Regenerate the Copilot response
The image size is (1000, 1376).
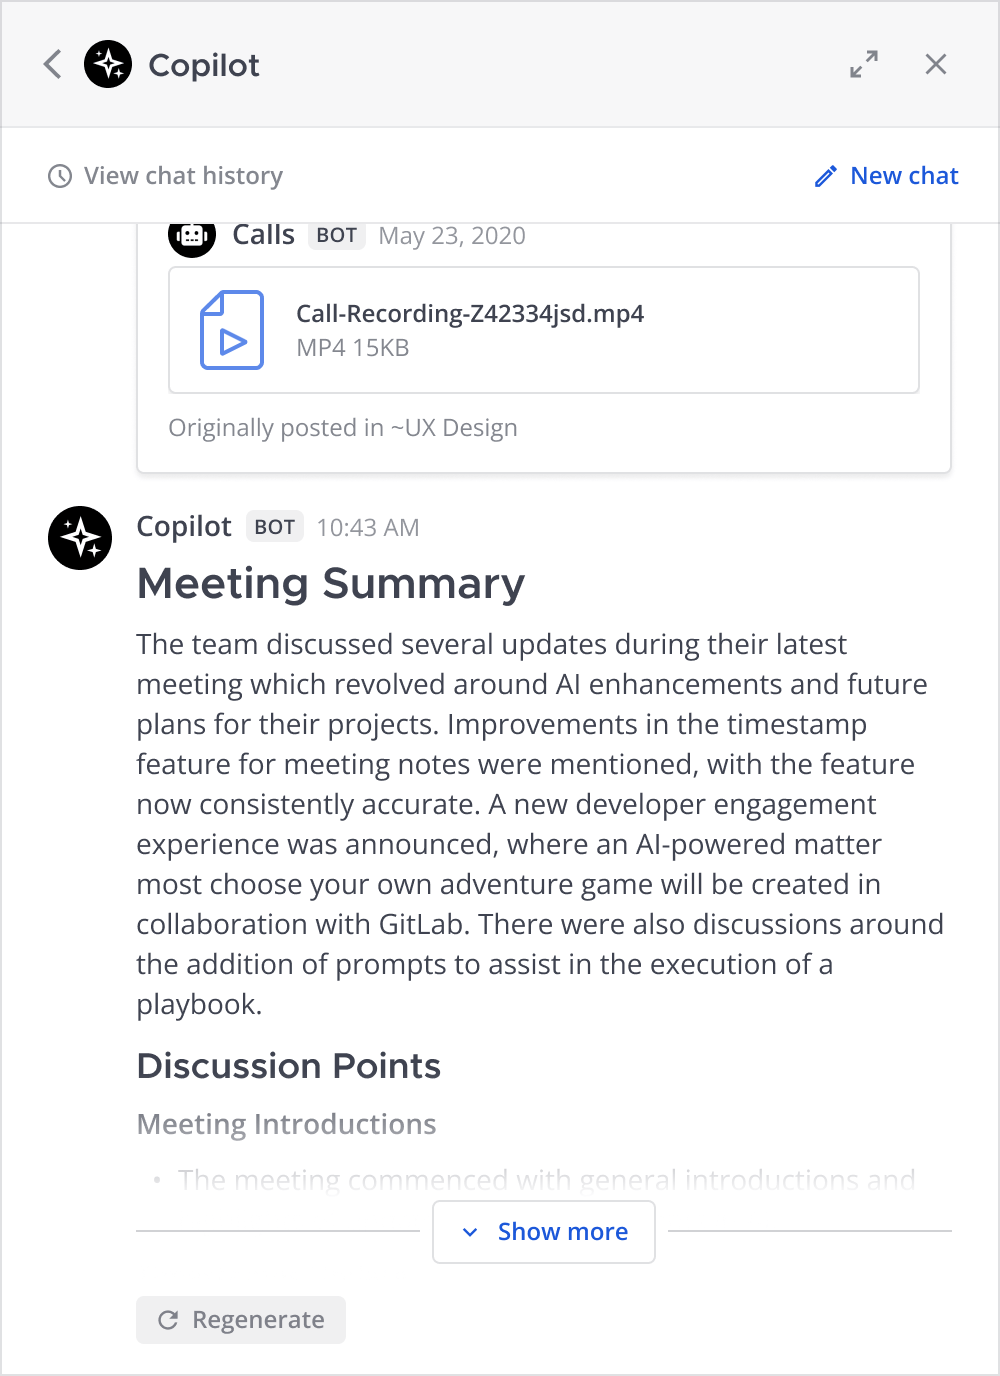coord(257,1320)
